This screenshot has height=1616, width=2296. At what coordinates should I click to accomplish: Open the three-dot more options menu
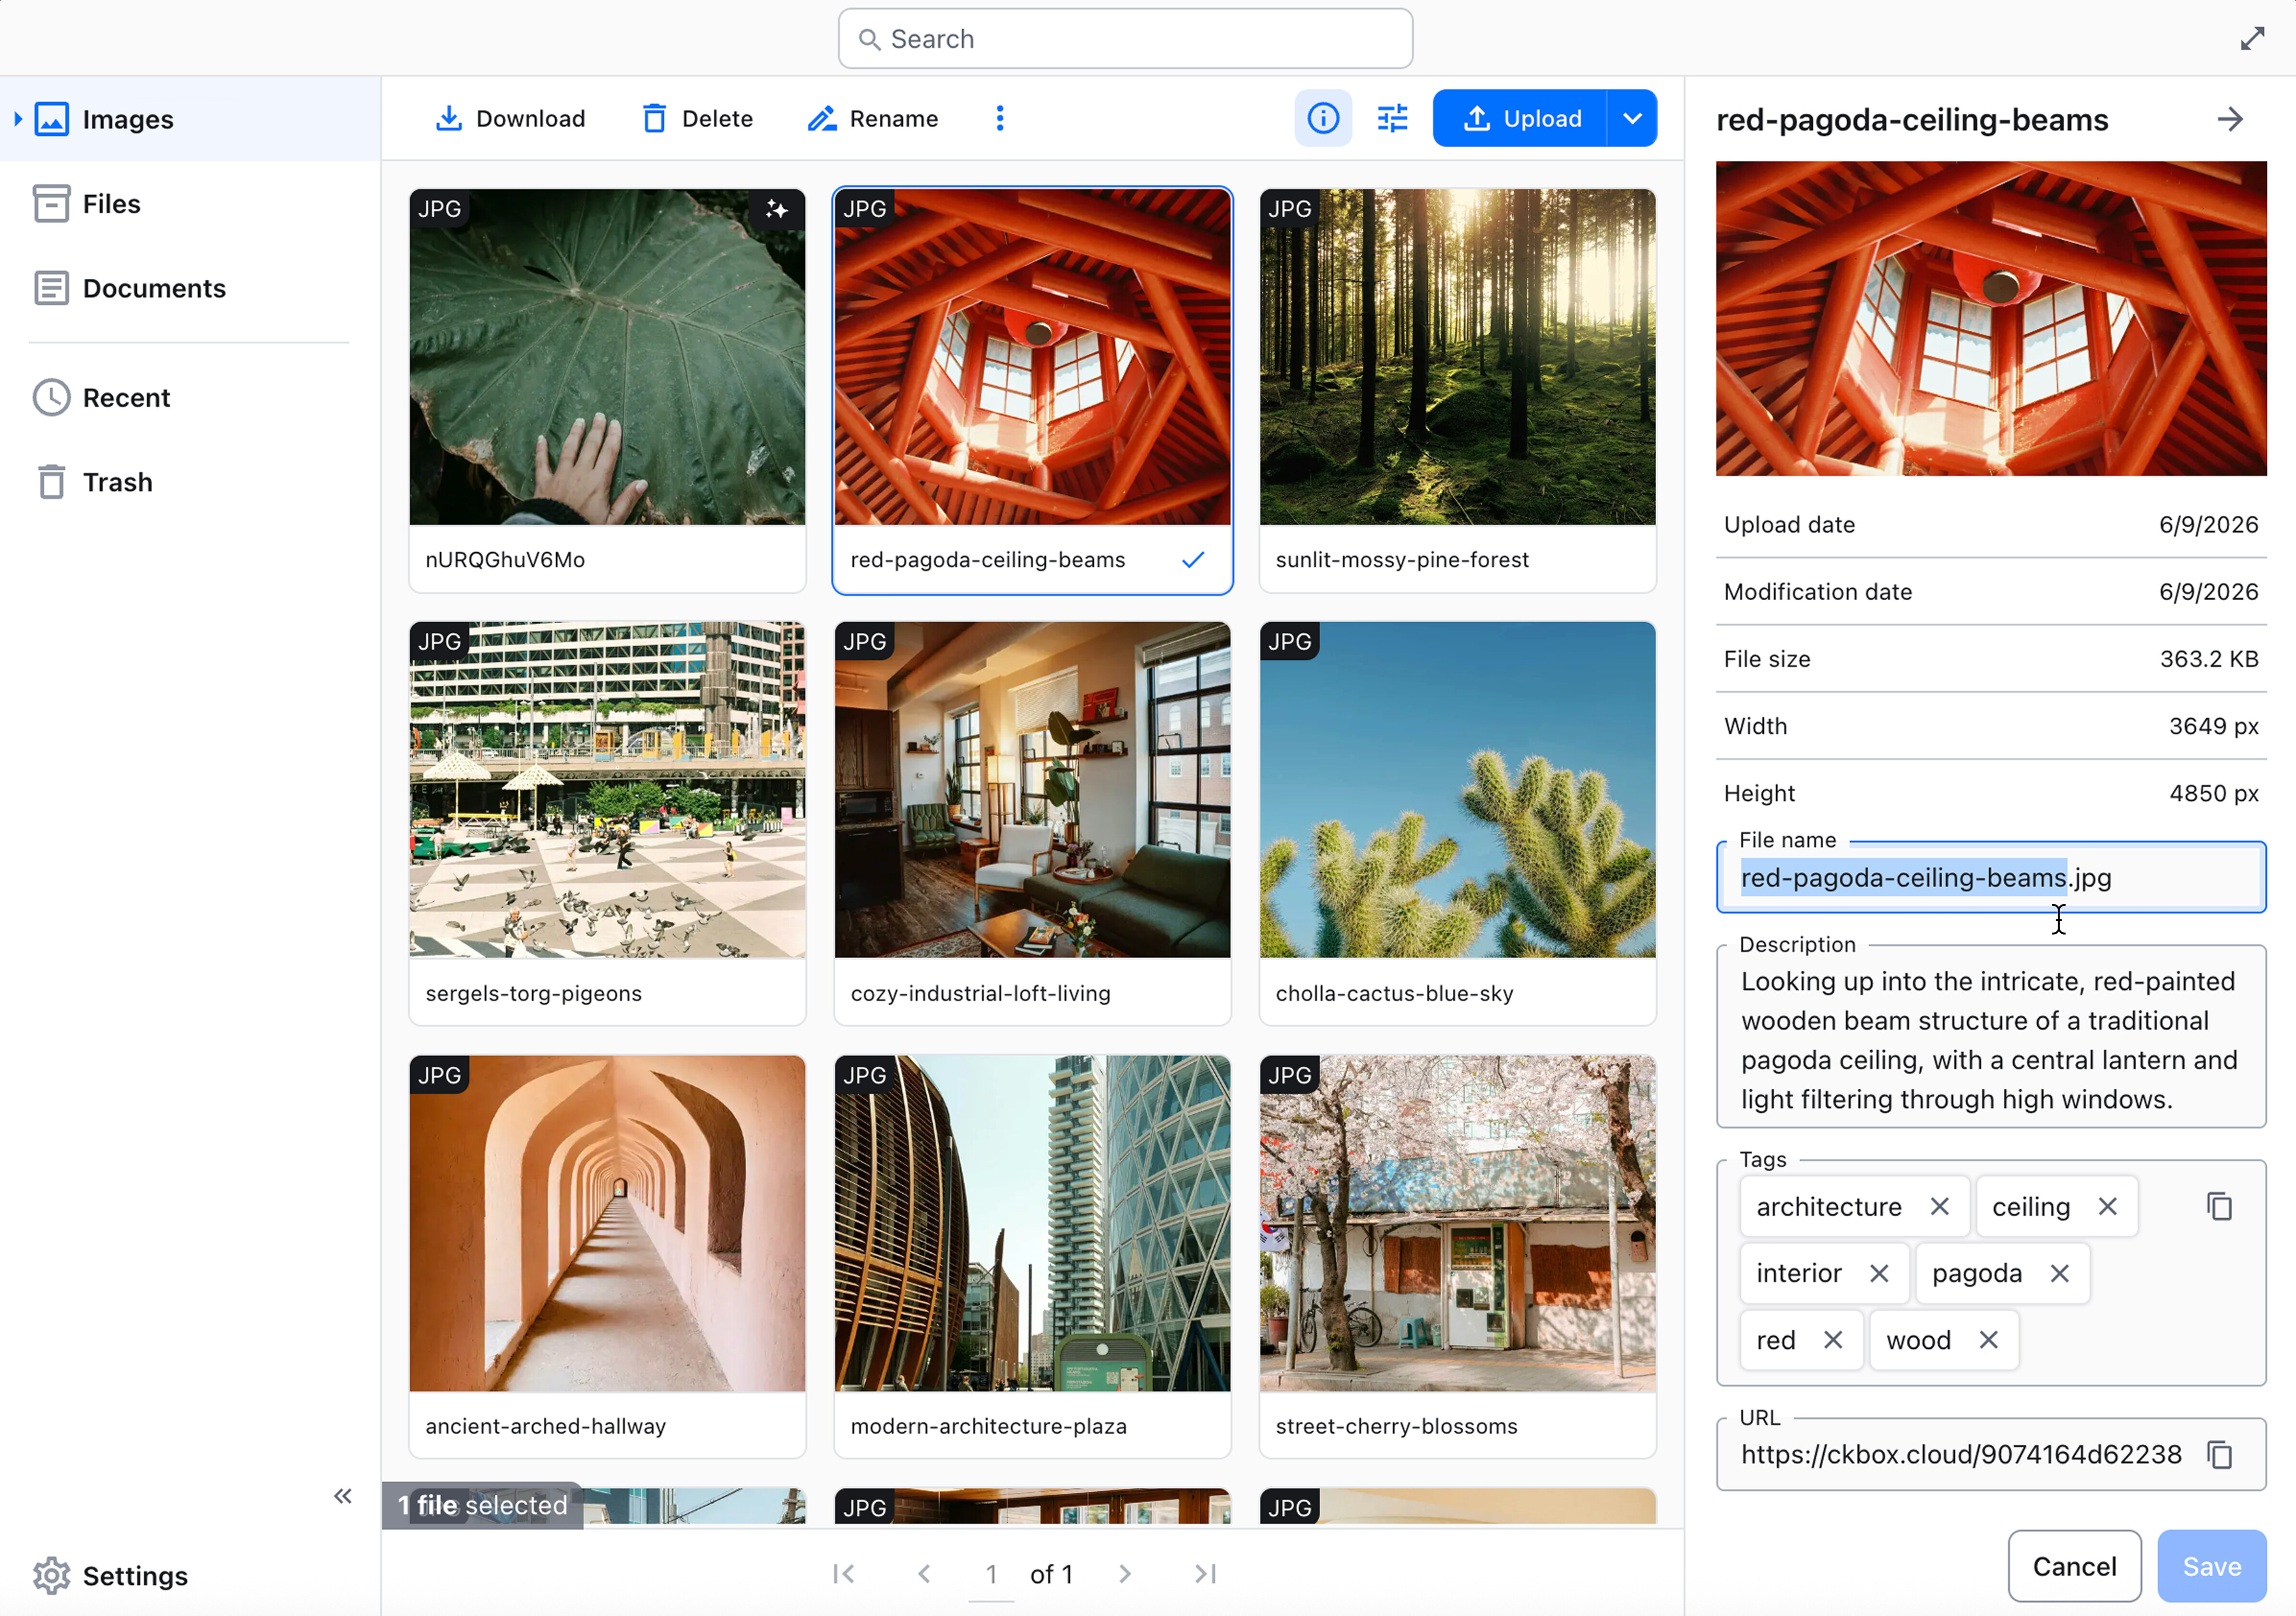(1000, 119)
